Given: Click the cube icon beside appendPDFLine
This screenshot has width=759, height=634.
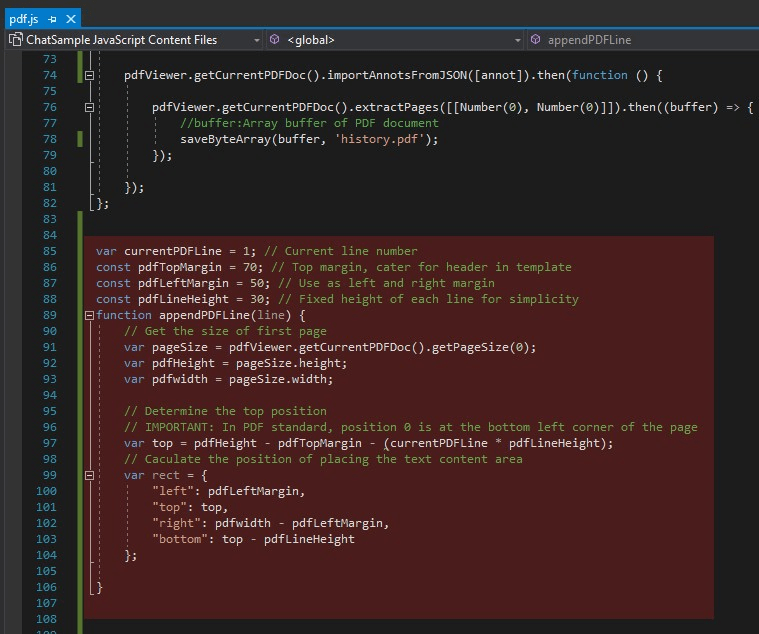Looking at the screenshot, I should [x=535, y=39].
